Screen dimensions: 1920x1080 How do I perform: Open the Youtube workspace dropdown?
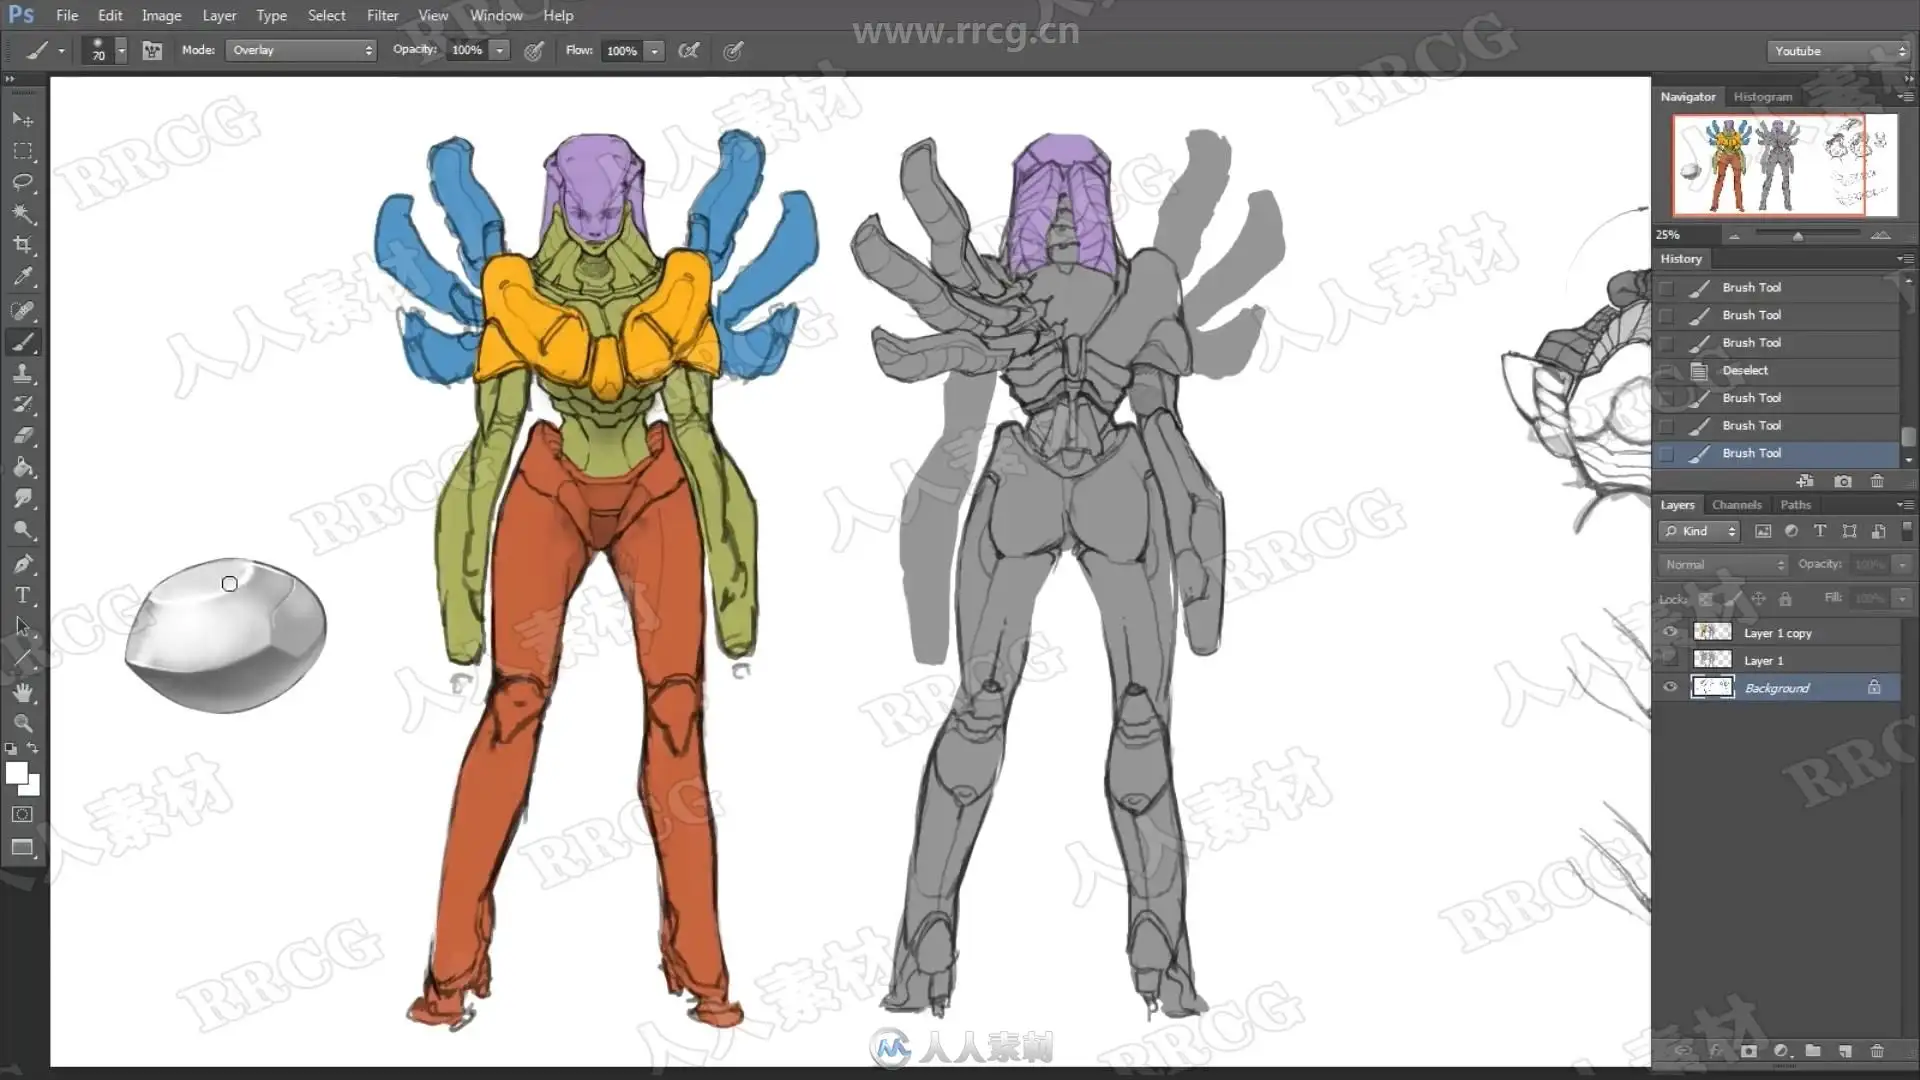[x=1838, y=51]
